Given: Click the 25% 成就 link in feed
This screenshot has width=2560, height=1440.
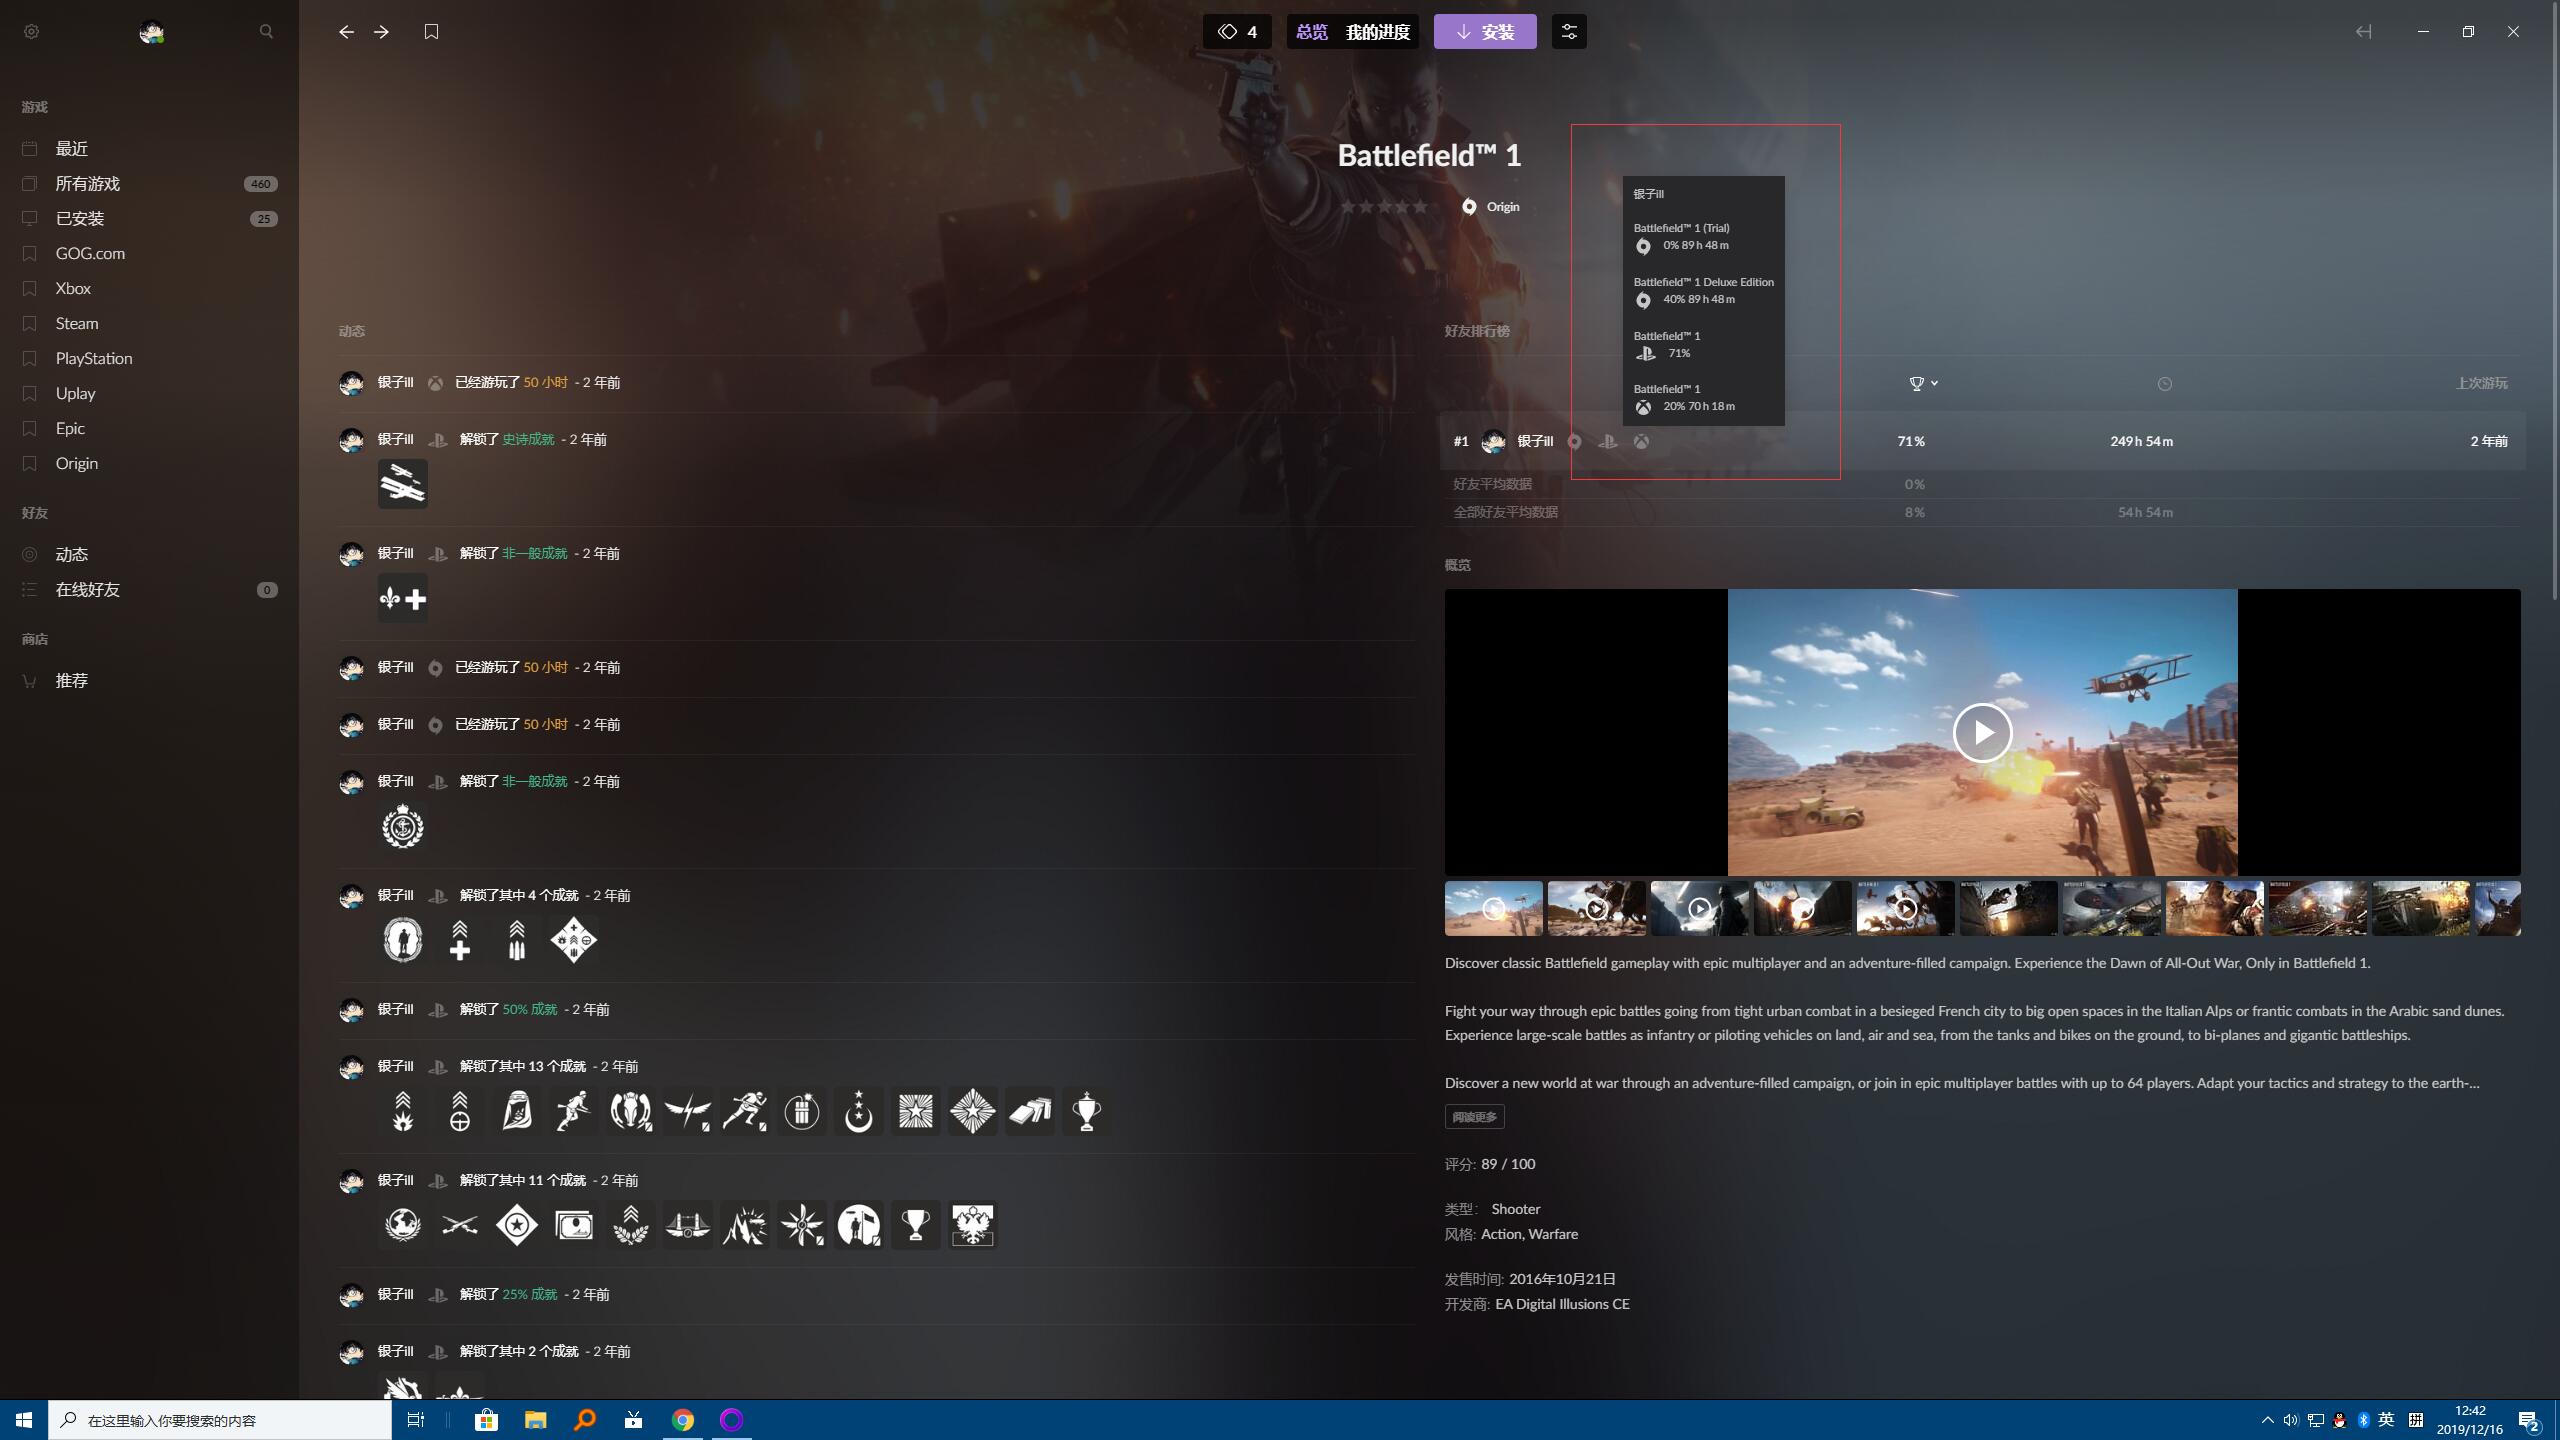Looking at the screenshot, I should 530,1295.
